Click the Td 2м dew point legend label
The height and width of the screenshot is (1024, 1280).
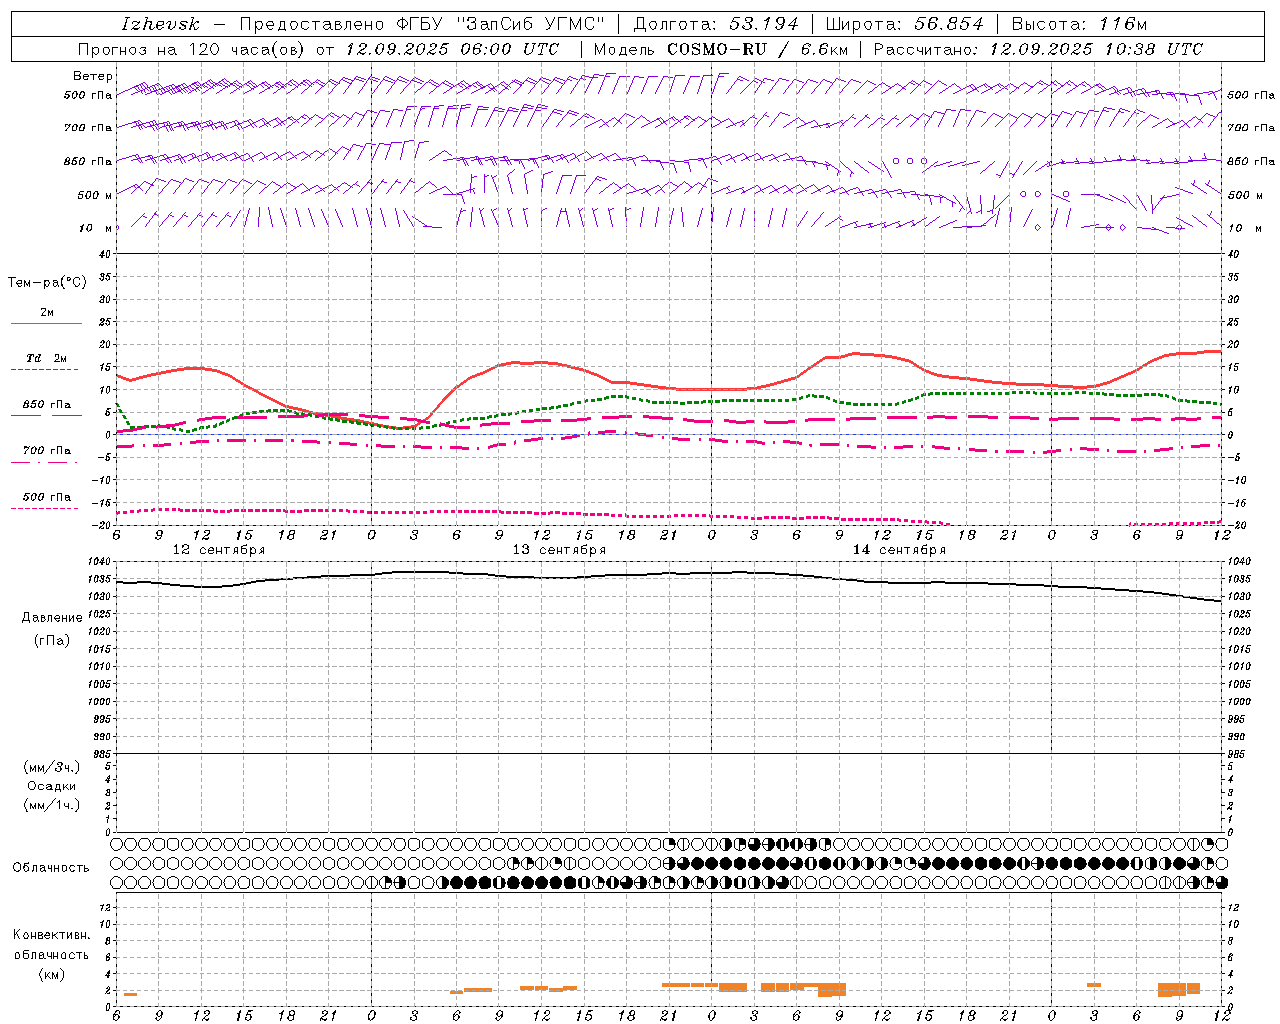click(x=47, y=358)
